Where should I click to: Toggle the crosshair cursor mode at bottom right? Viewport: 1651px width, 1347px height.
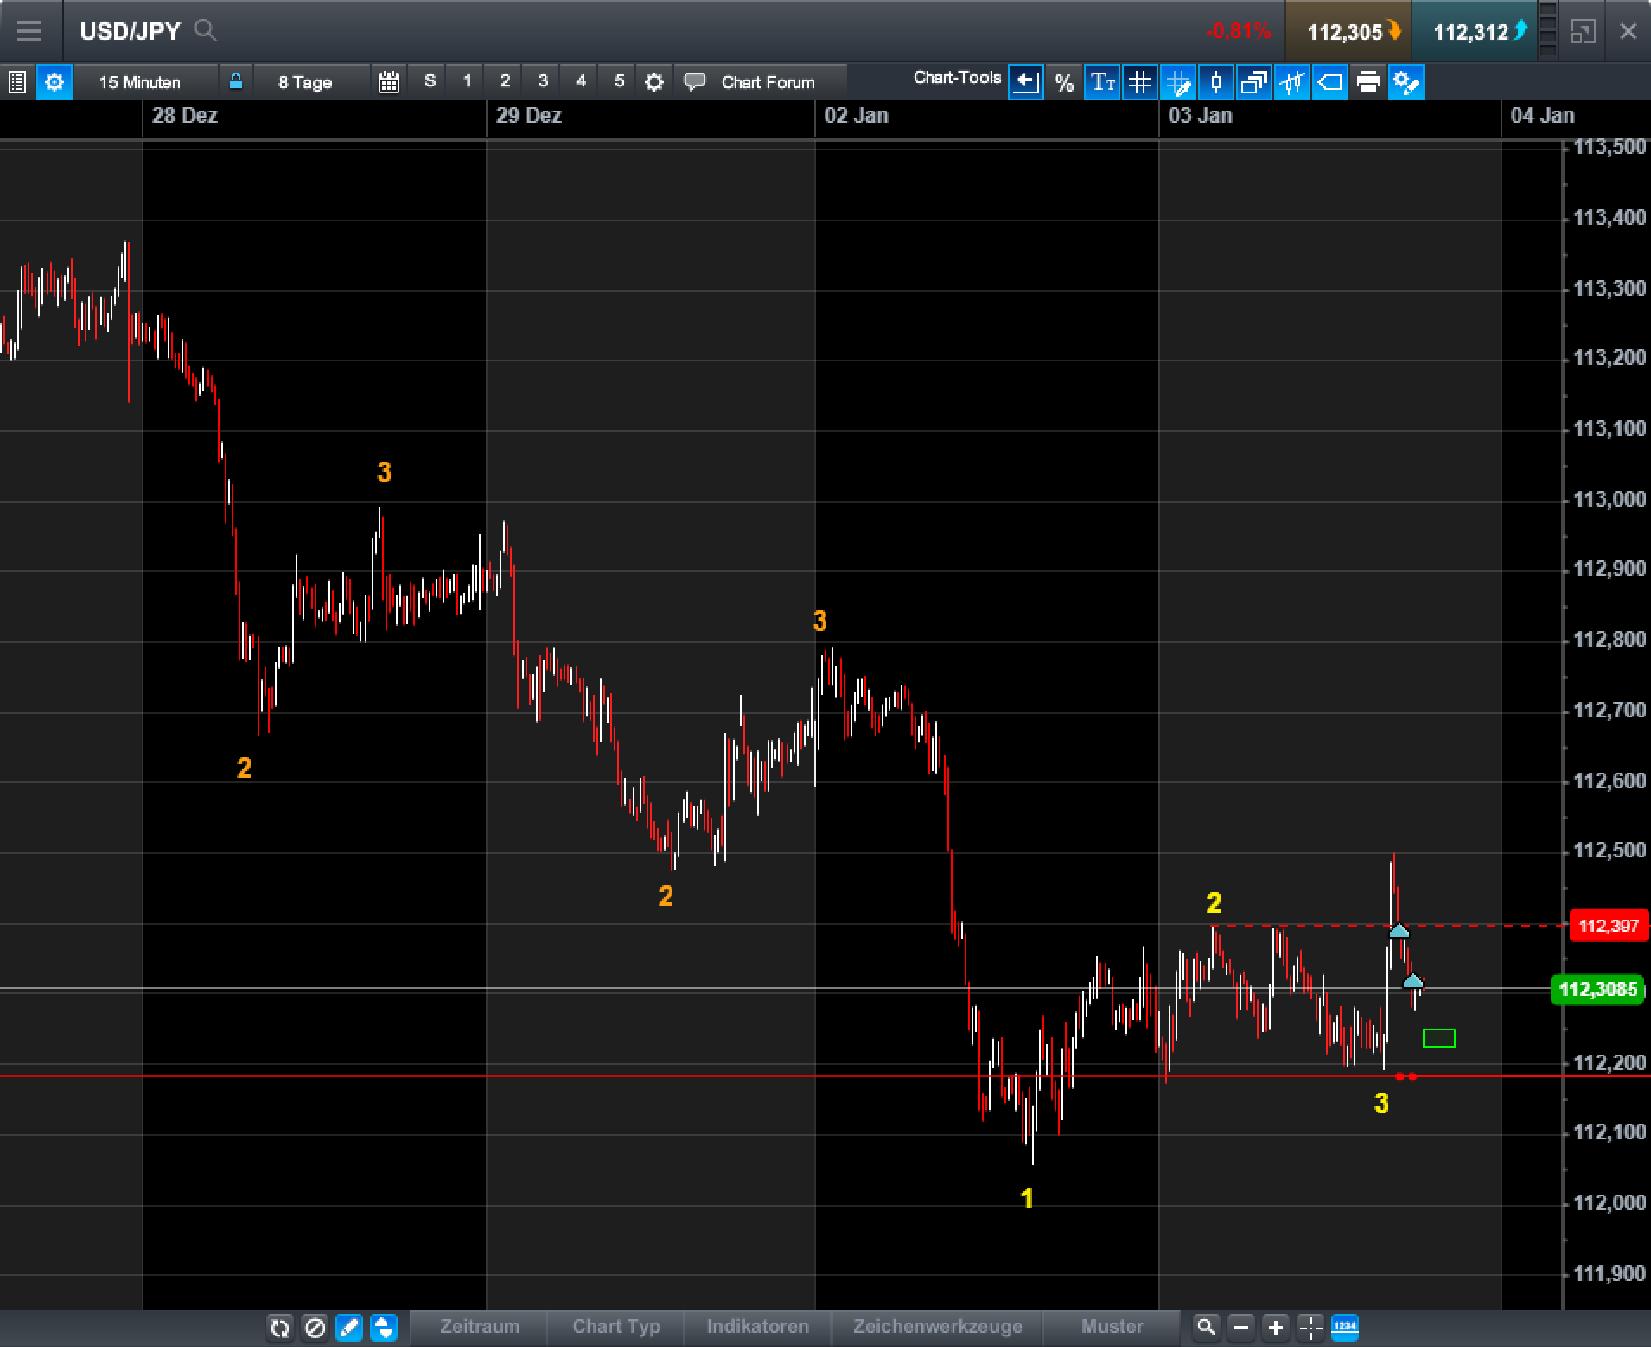1310,1328
